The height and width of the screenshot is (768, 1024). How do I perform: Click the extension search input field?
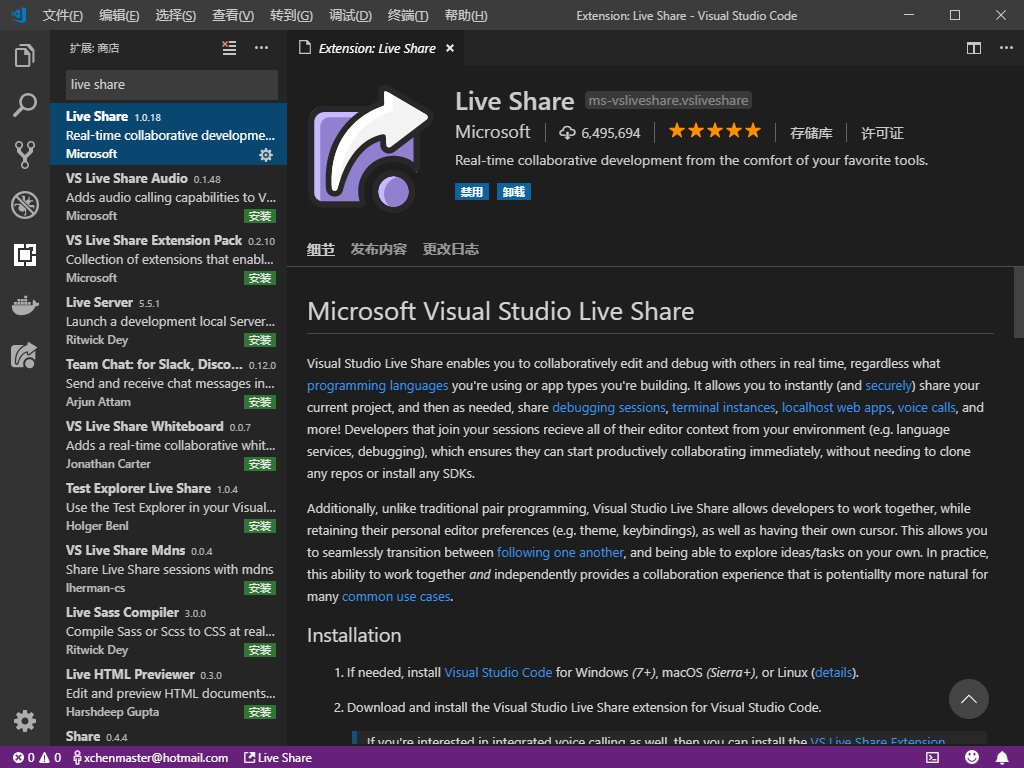pyautogui.click(x=172, y=84)
